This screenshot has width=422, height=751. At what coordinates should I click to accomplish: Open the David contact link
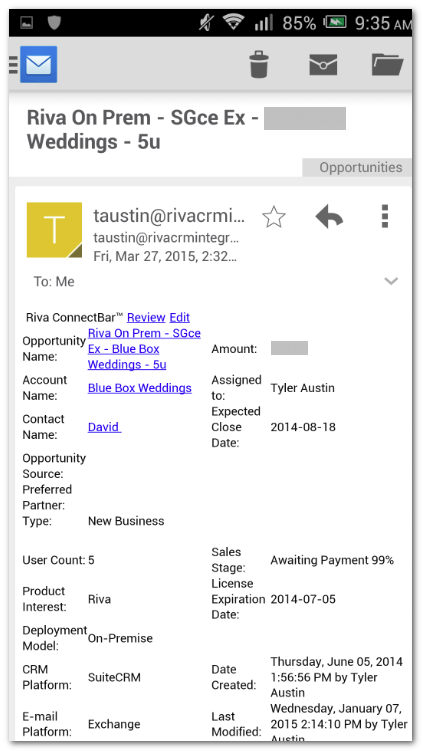pyautogui.click(x=104, y=427)
